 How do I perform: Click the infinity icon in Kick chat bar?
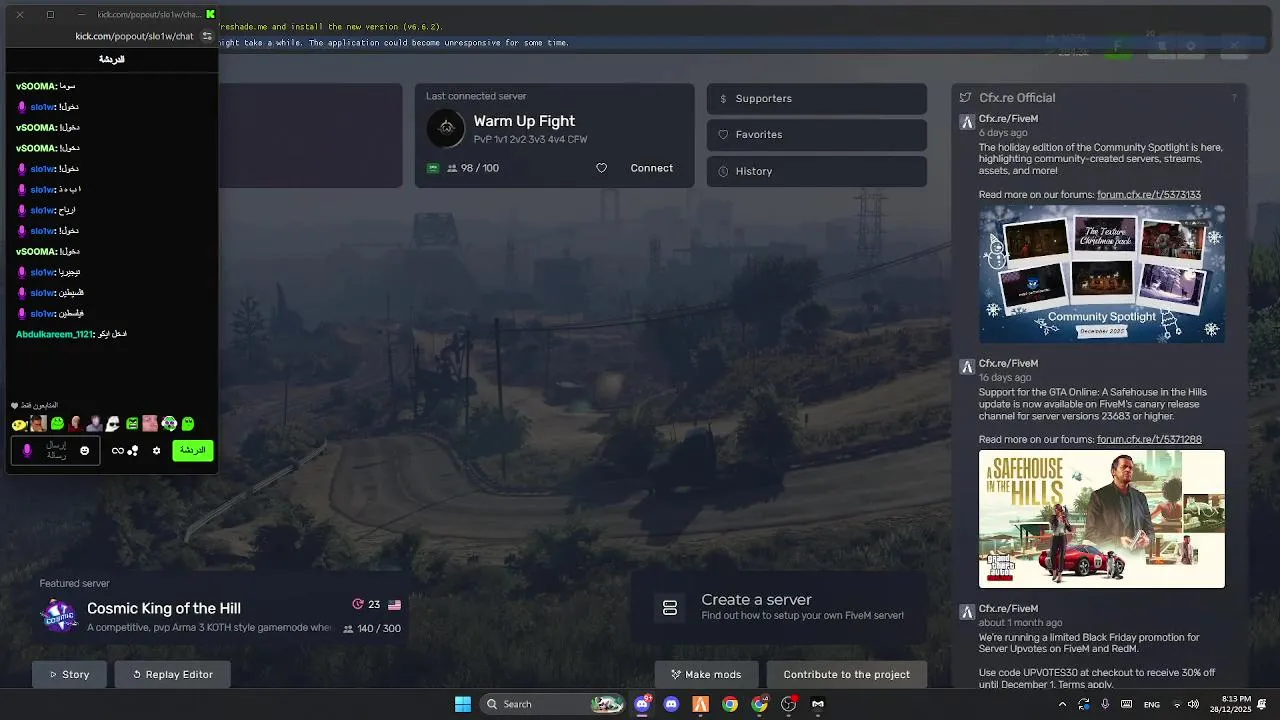[118, 451]
